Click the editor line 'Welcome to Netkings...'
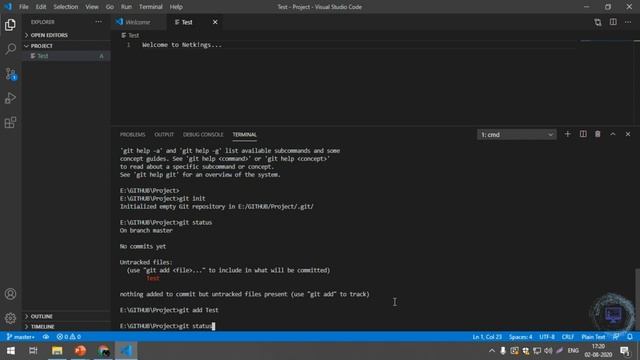 (182, 45)
